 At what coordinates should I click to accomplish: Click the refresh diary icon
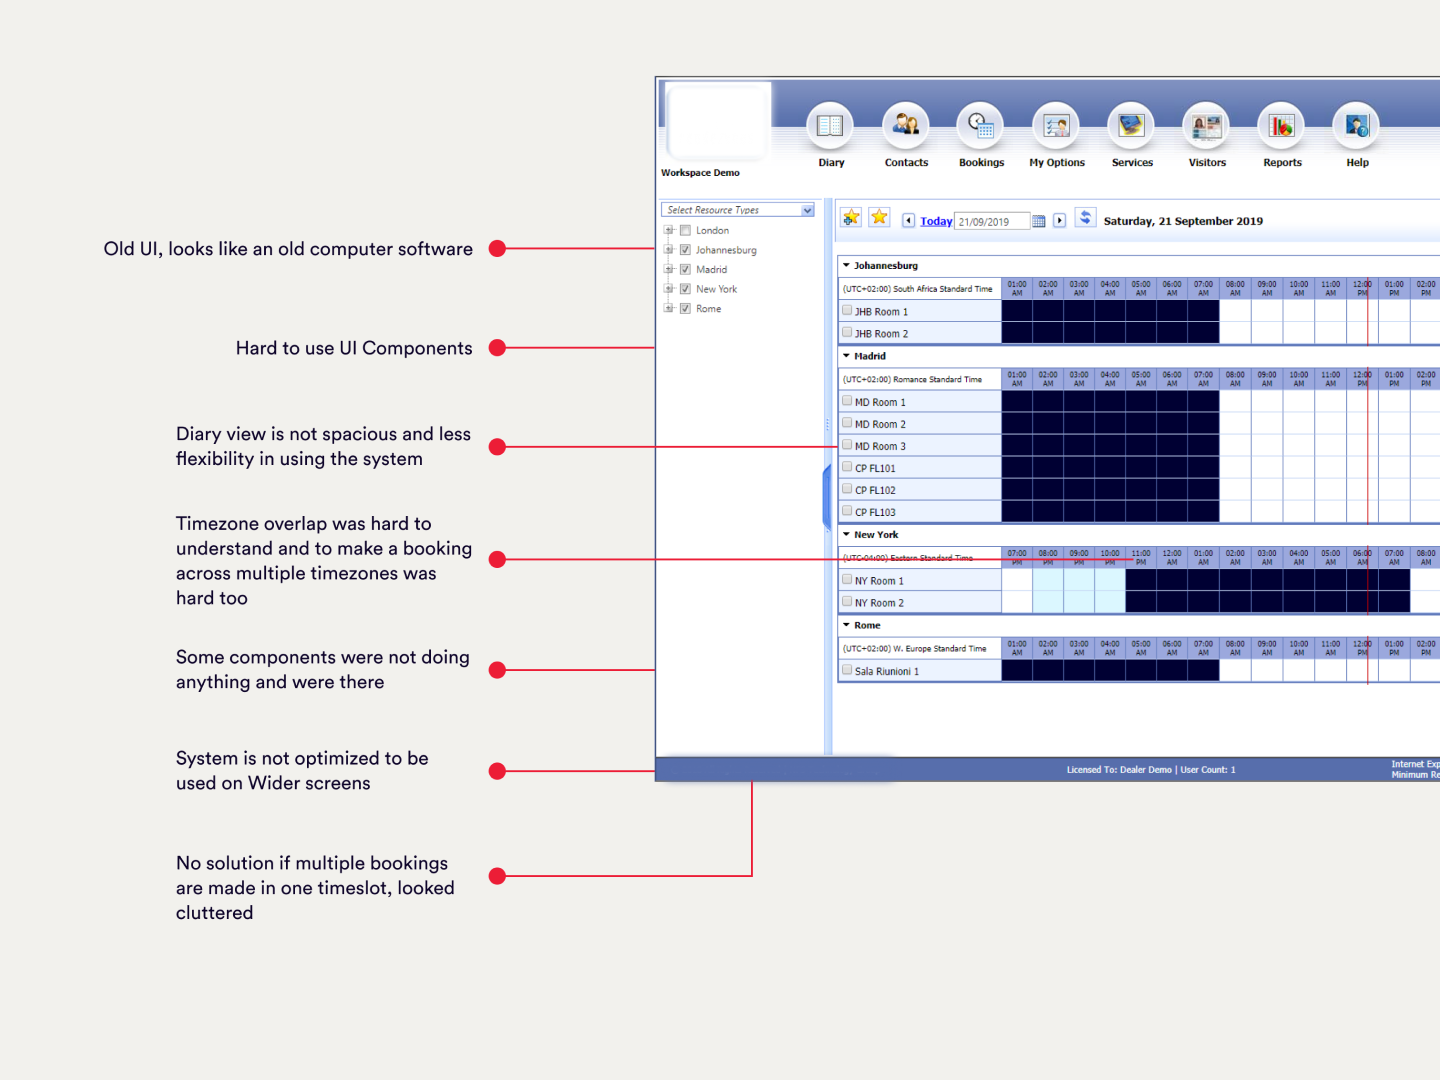[x=1085, y=217]
